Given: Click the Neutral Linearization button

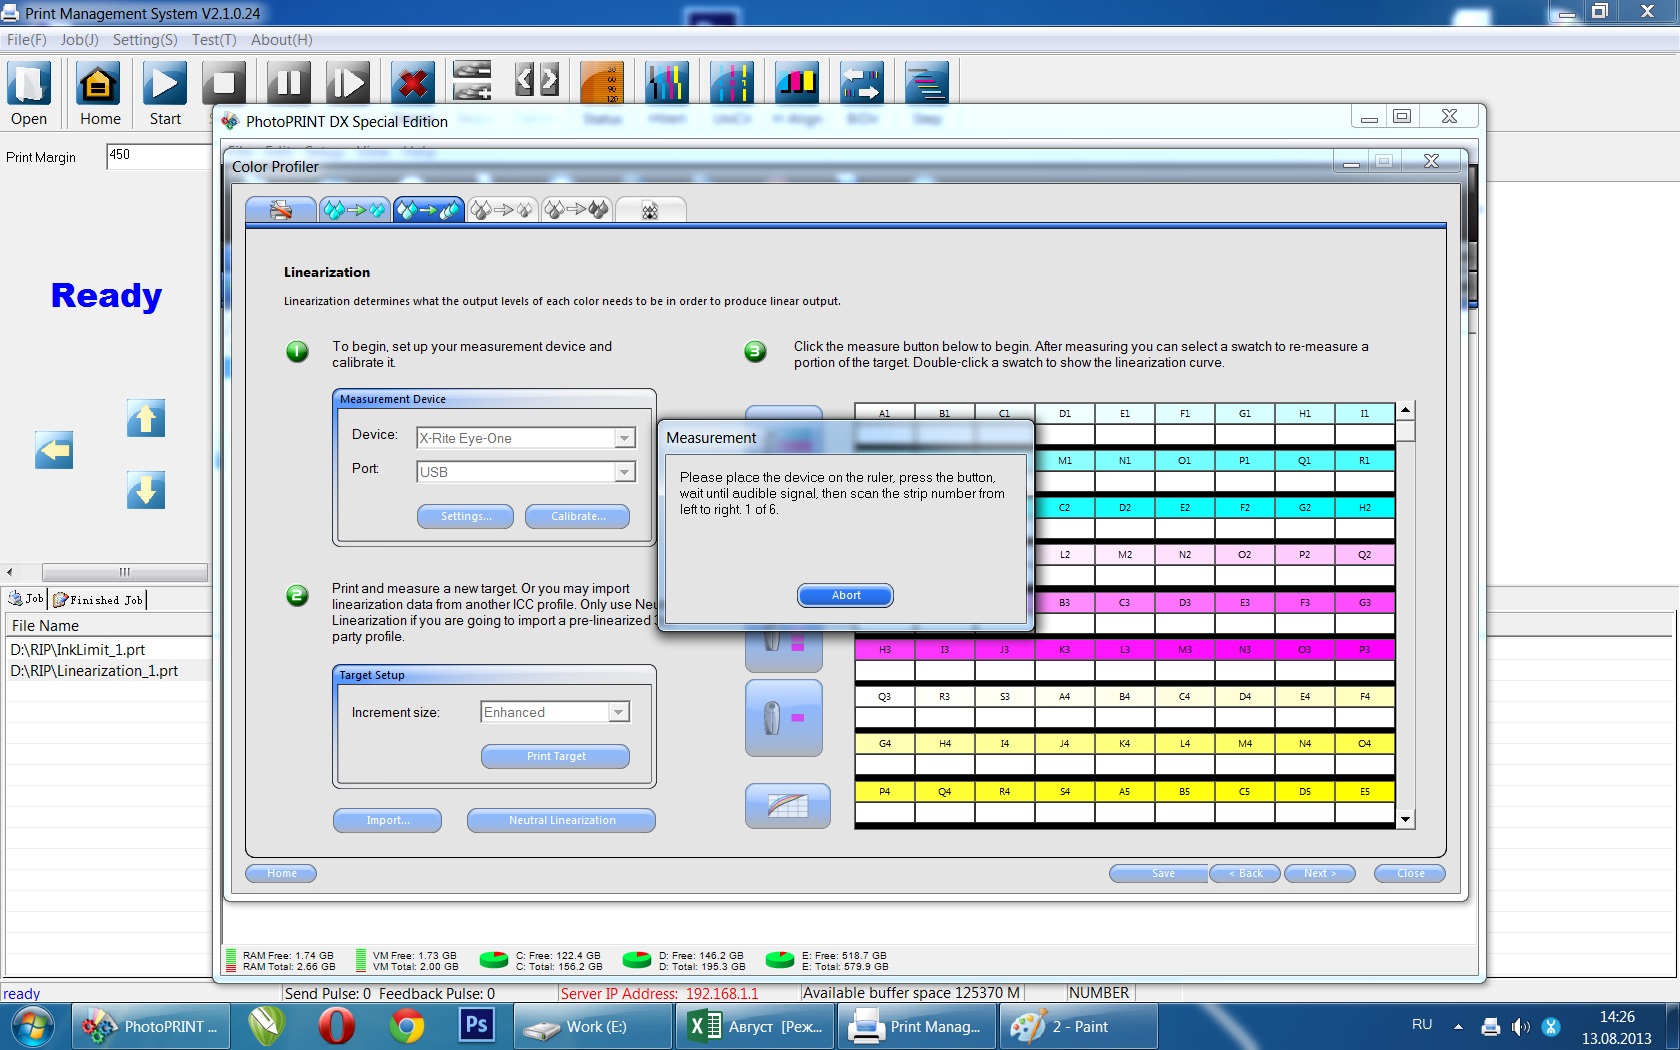Looking at the screenshot, I should (561, 820).
